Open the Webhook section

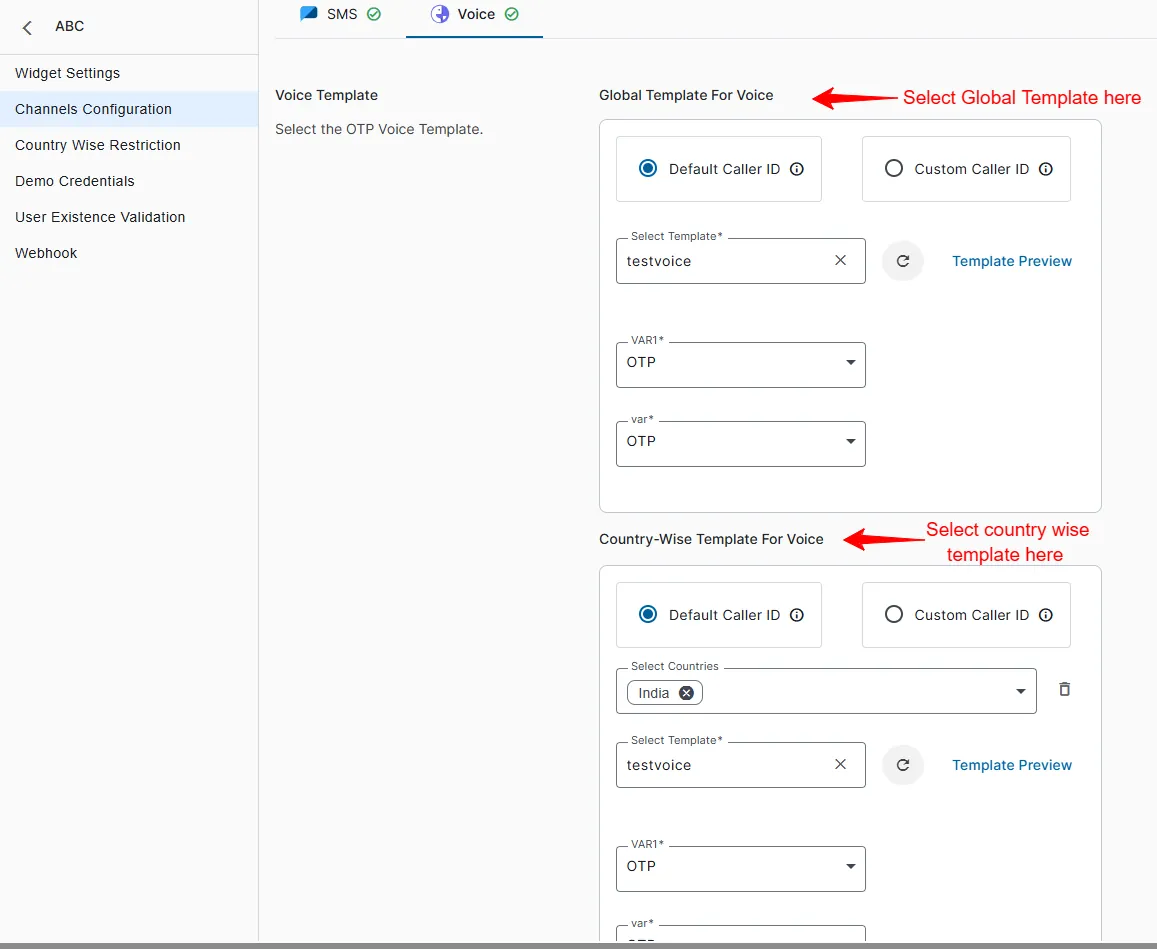pyautogui.click(x=129, y=254)
